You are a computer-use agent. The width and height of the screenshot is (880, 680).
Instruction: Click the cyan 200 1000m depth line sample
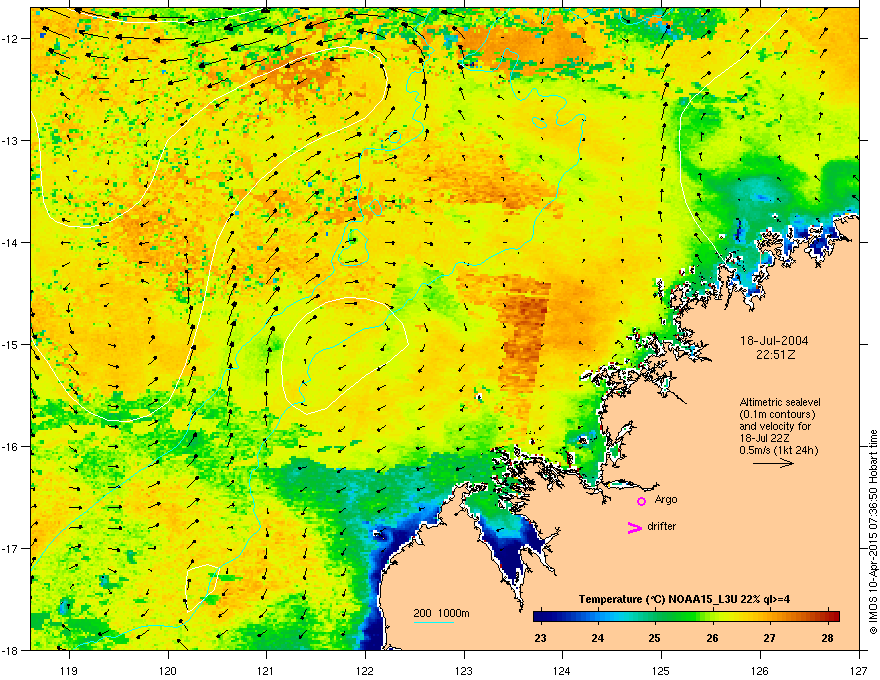[x=434, y=622]
